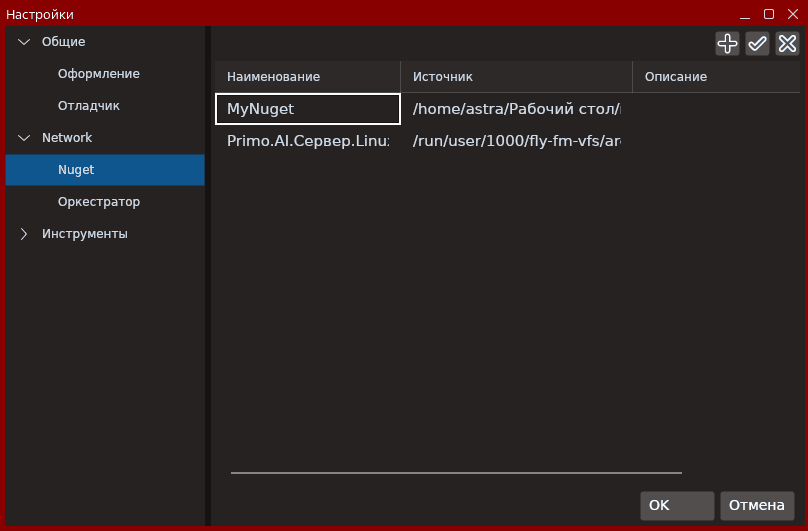
Task: Go to the Оркестратор settings page
Action: pyautogui.click(x=98, y=202)
